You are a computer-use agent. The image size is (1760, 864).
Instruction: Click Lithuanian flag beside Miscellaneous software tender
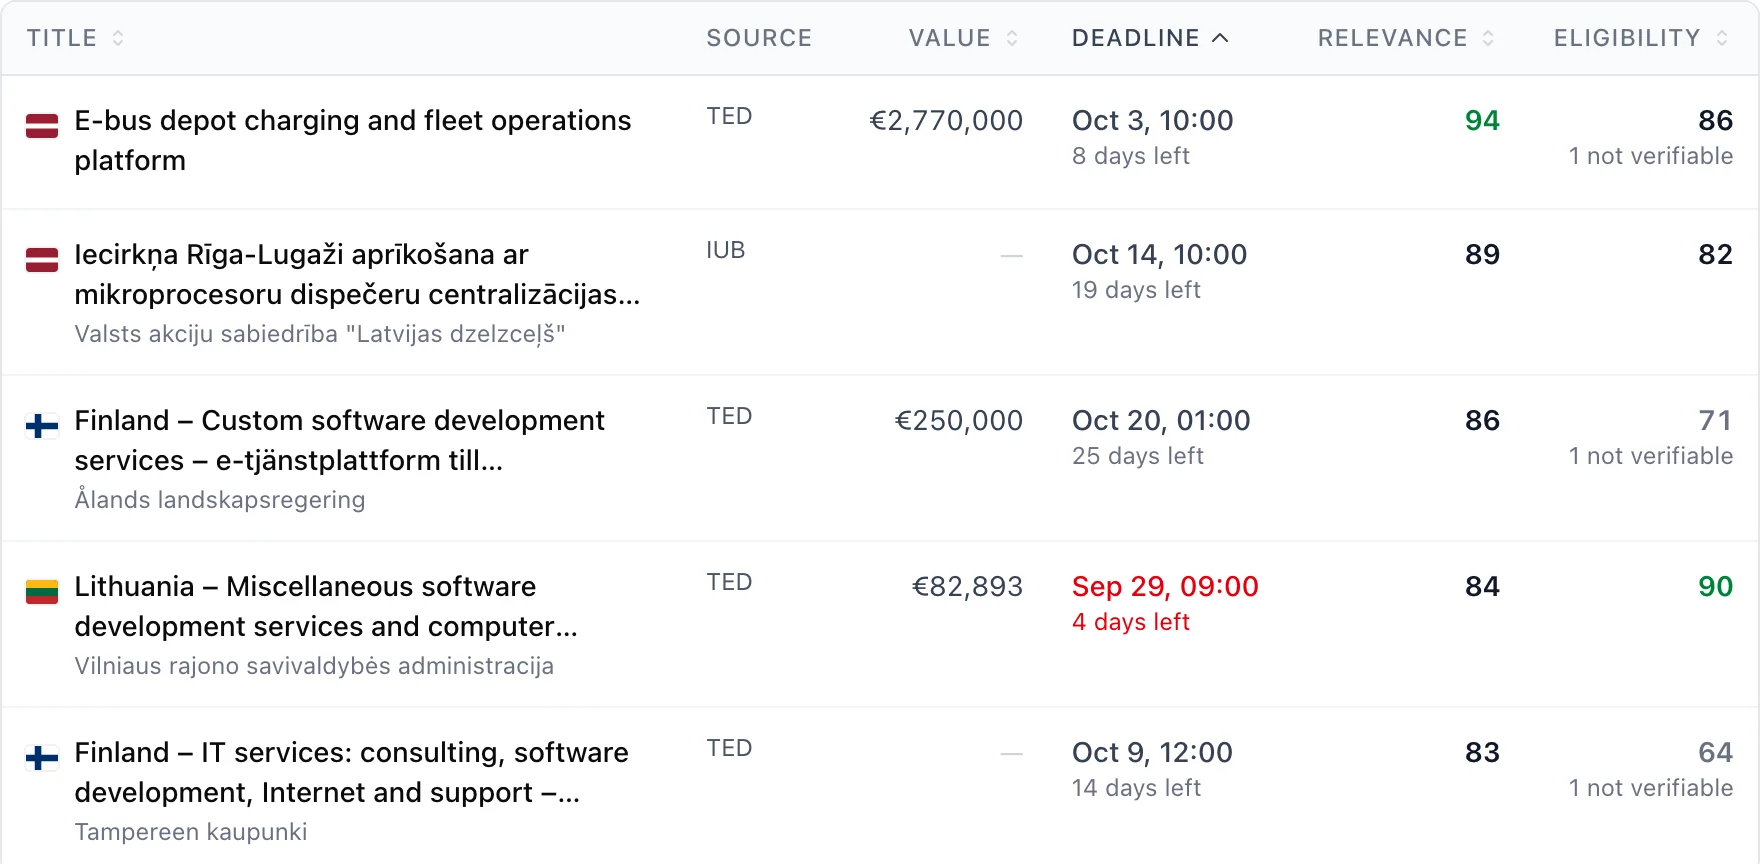point(42,592)
